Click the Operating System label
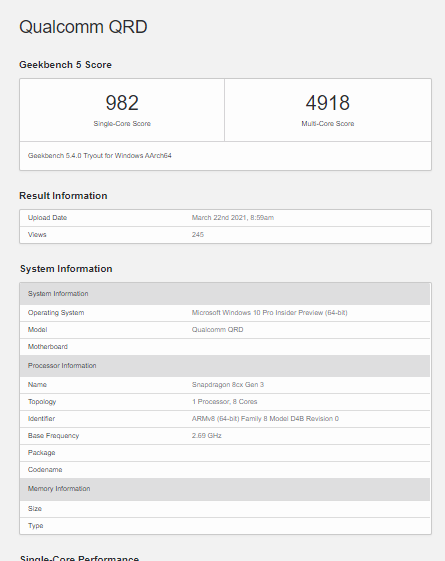The width and height of the screenshot is (445, 561). click(56, 313)
